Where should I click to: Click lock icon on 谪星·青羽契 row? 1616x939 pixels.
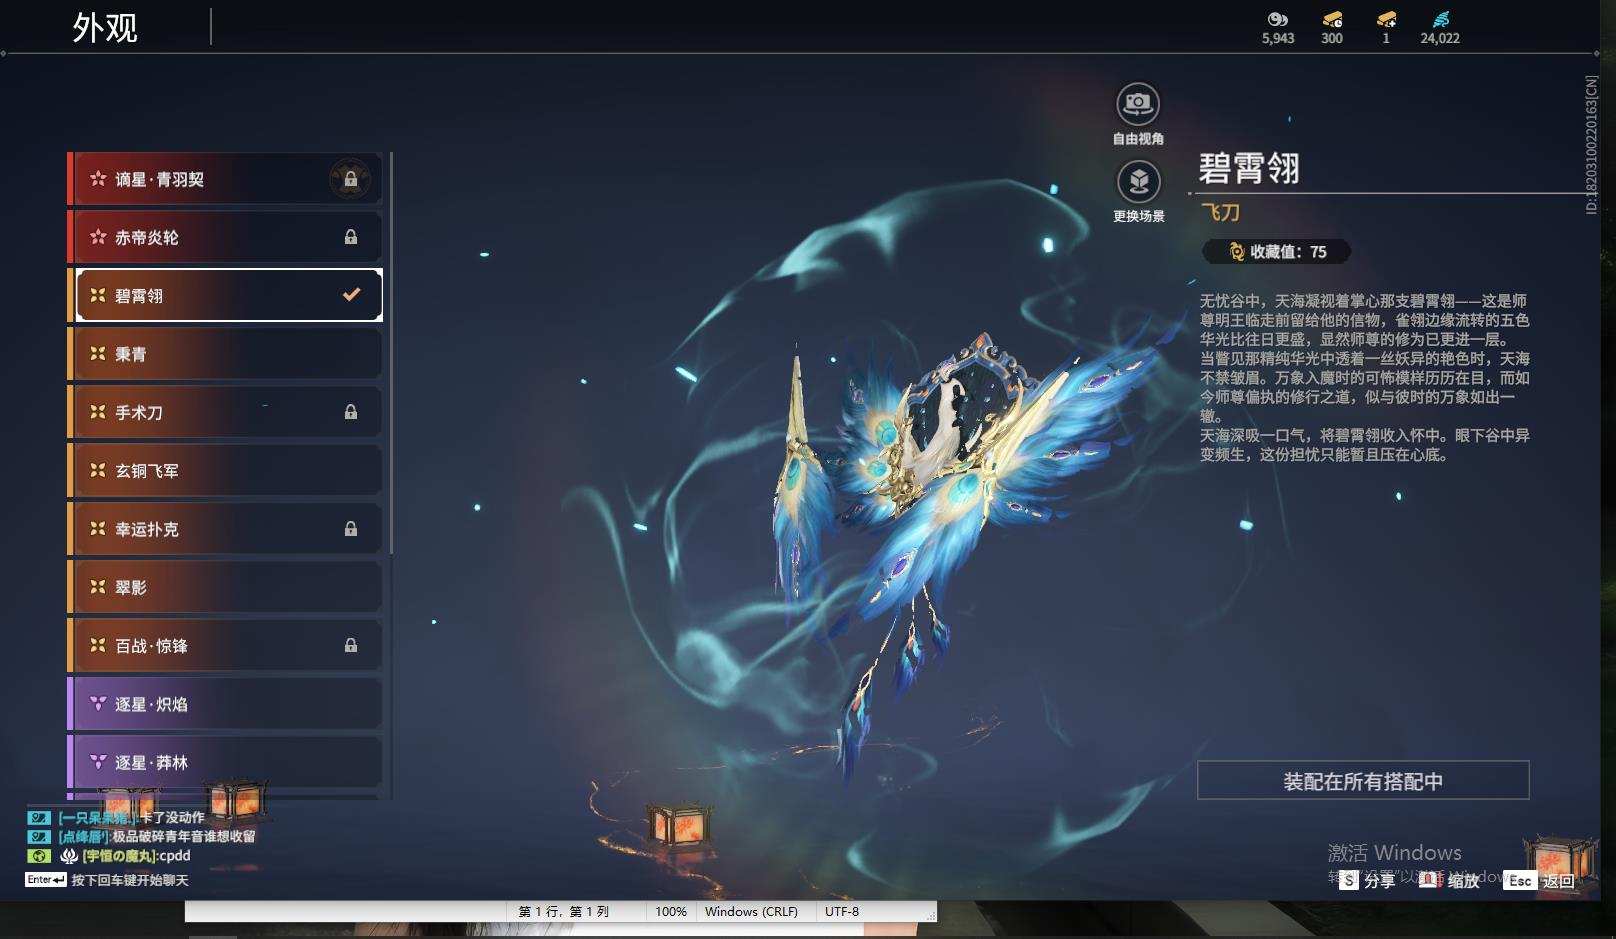(351, 179)
